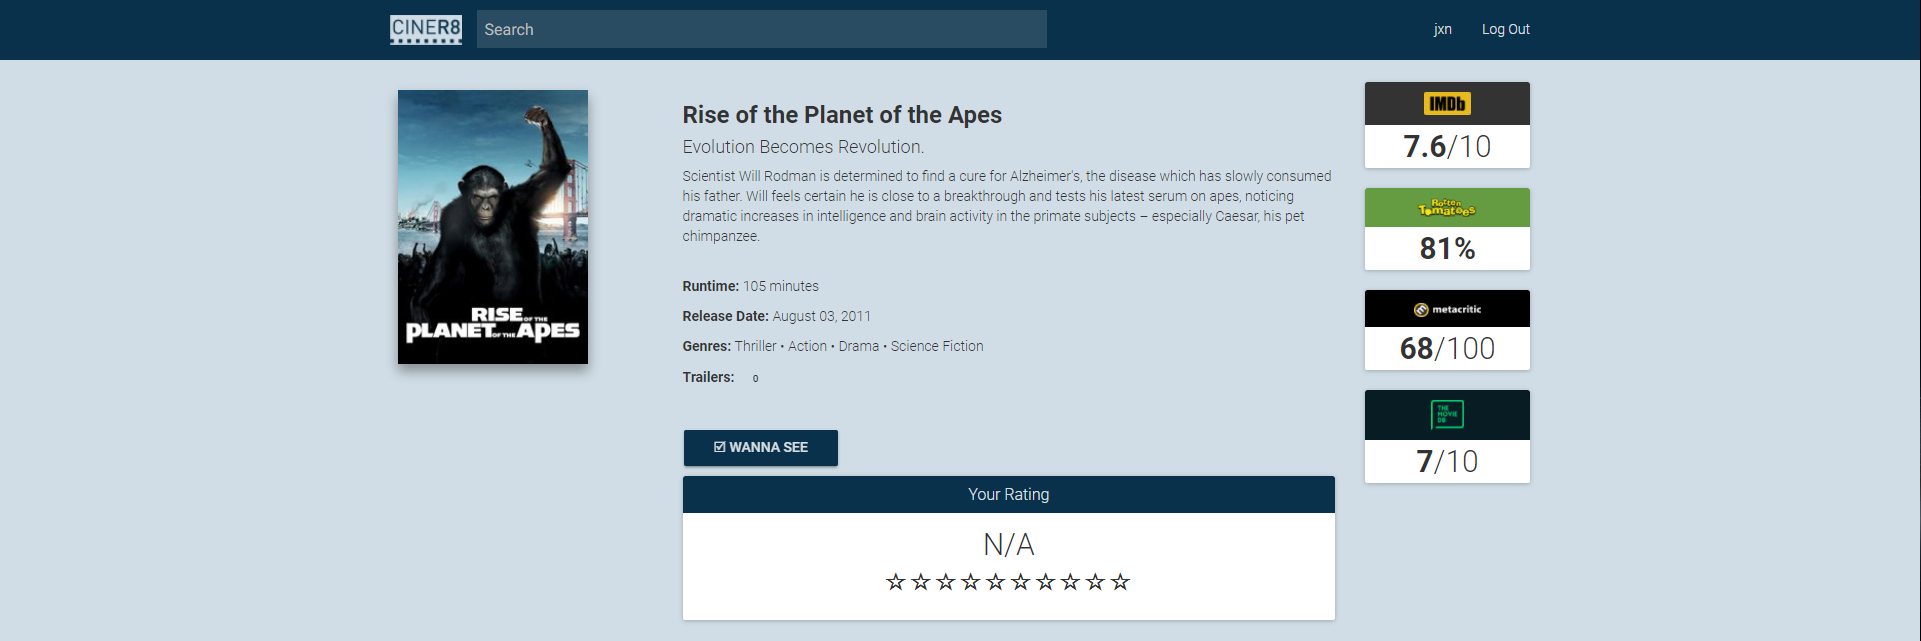Screen dimensions: 1921x641
Task: Click the eighth rating star
Action: coord(1070,582)
